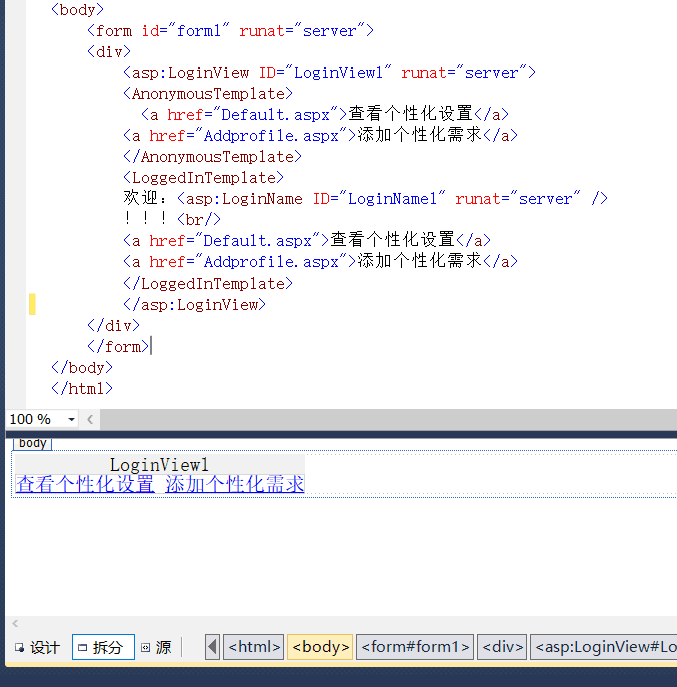Click the LoginView1 control header in design view
Screen dimensions: 677x687
point(160,464)
